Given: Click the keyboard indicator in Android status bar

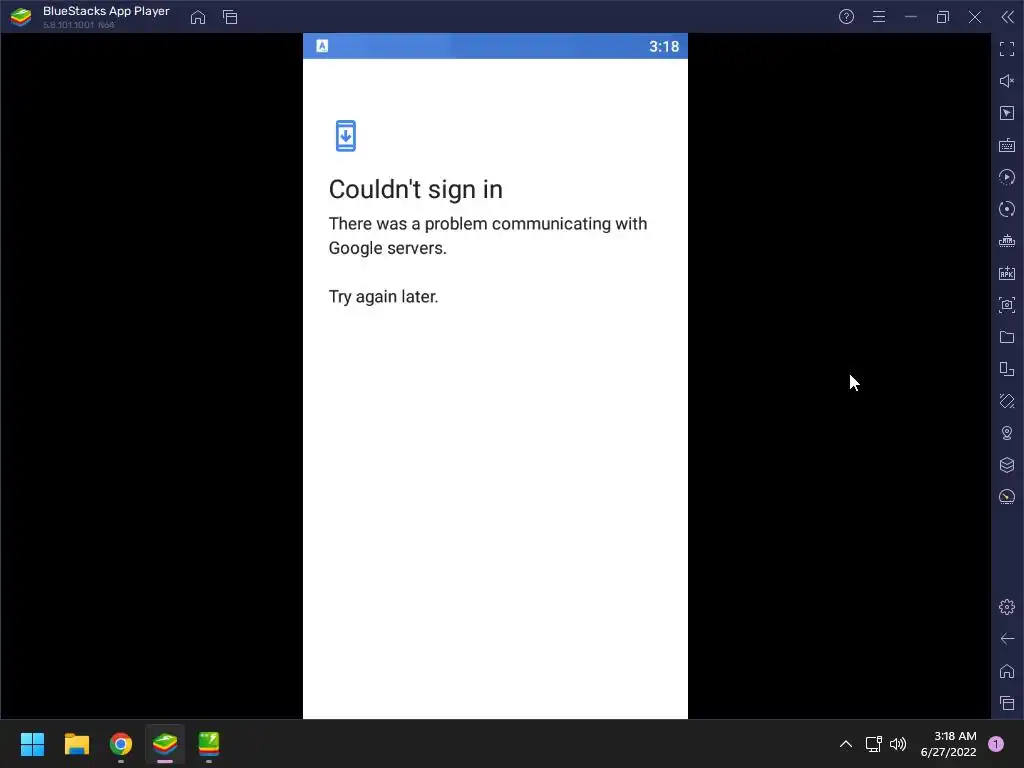Looking at the screenshot, I should [x=322, y=46].
